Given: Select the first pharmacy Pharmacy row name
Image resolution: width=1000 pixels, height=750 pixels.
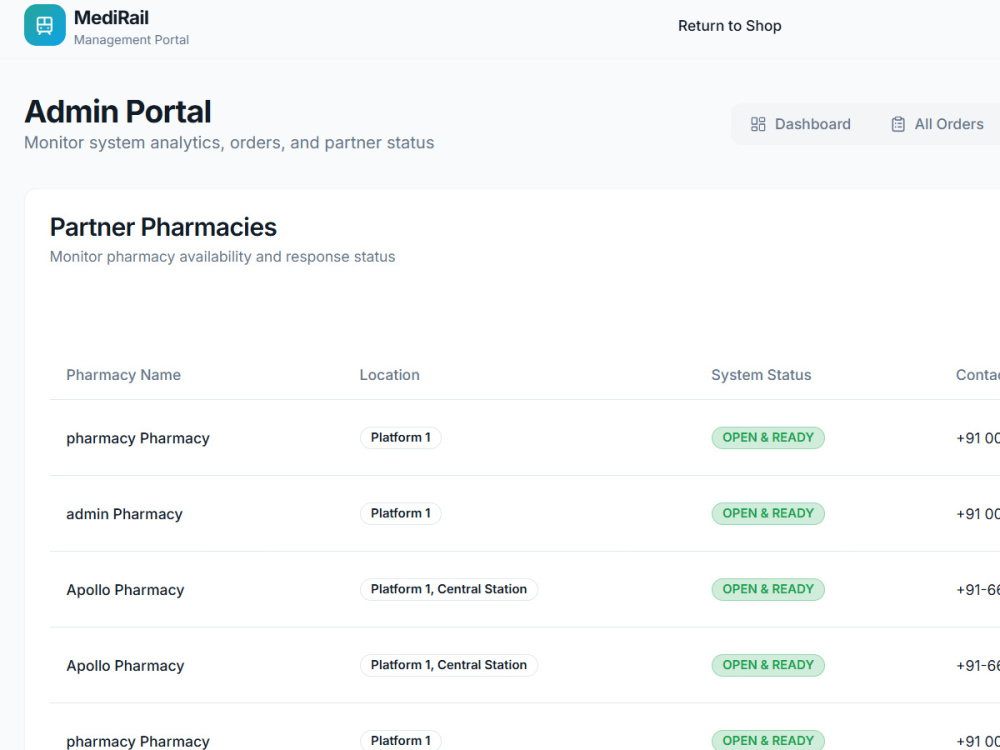Looking at the screenshot, I should click(x=138, y=438).
